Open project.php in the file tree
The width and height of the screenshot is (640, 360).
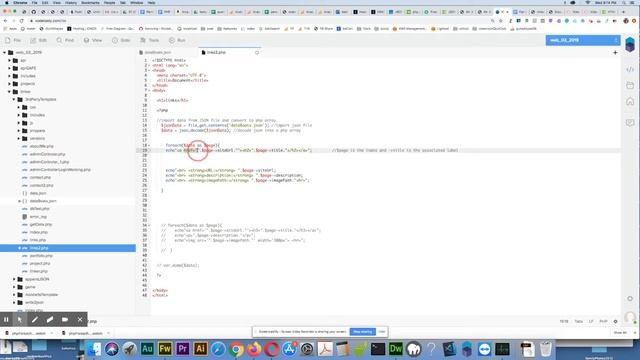[x=40, y=264]
